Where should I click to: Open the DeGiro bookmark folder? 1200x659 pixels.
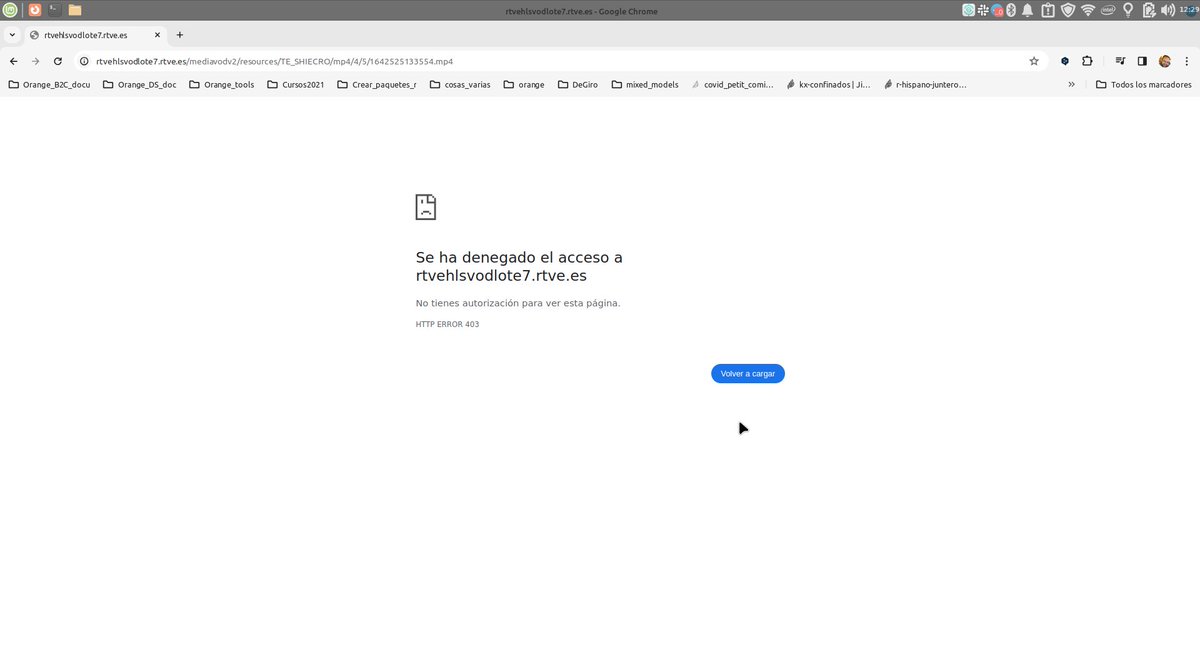click(x=578, y=85)
